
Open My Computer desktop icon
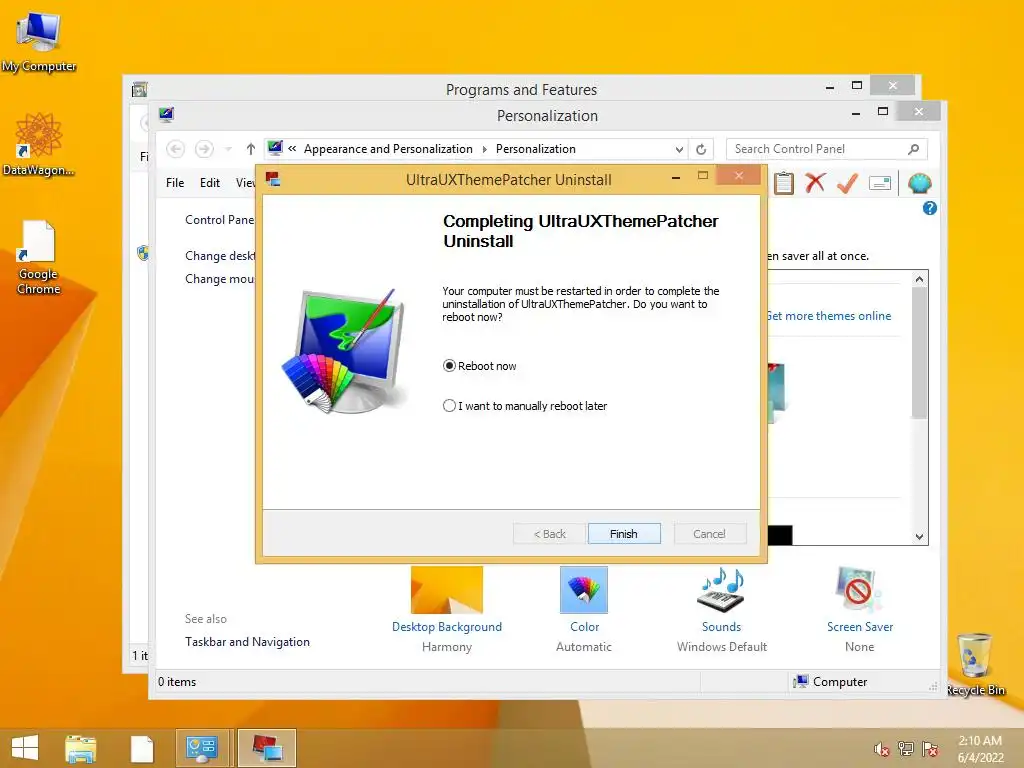(x=39, y=40)
